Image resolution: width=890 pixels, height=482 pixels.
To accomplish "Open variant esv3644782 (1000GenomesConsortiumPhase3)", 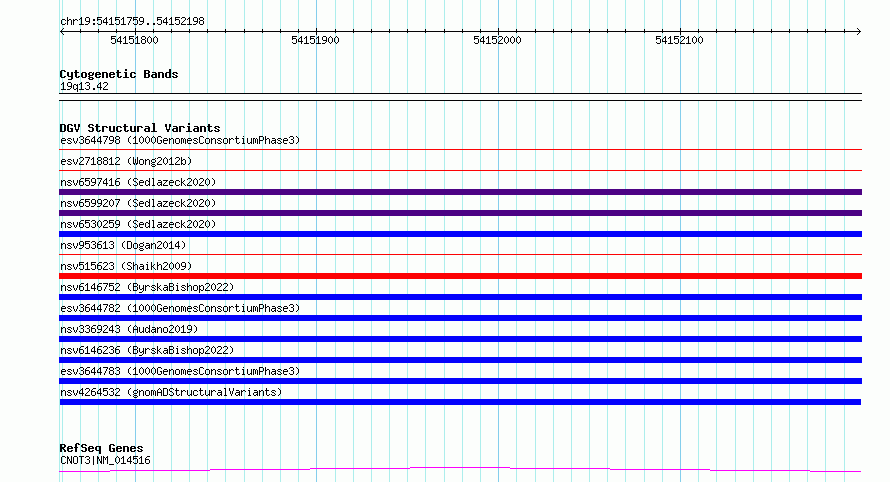I will (x=180, y=308).
